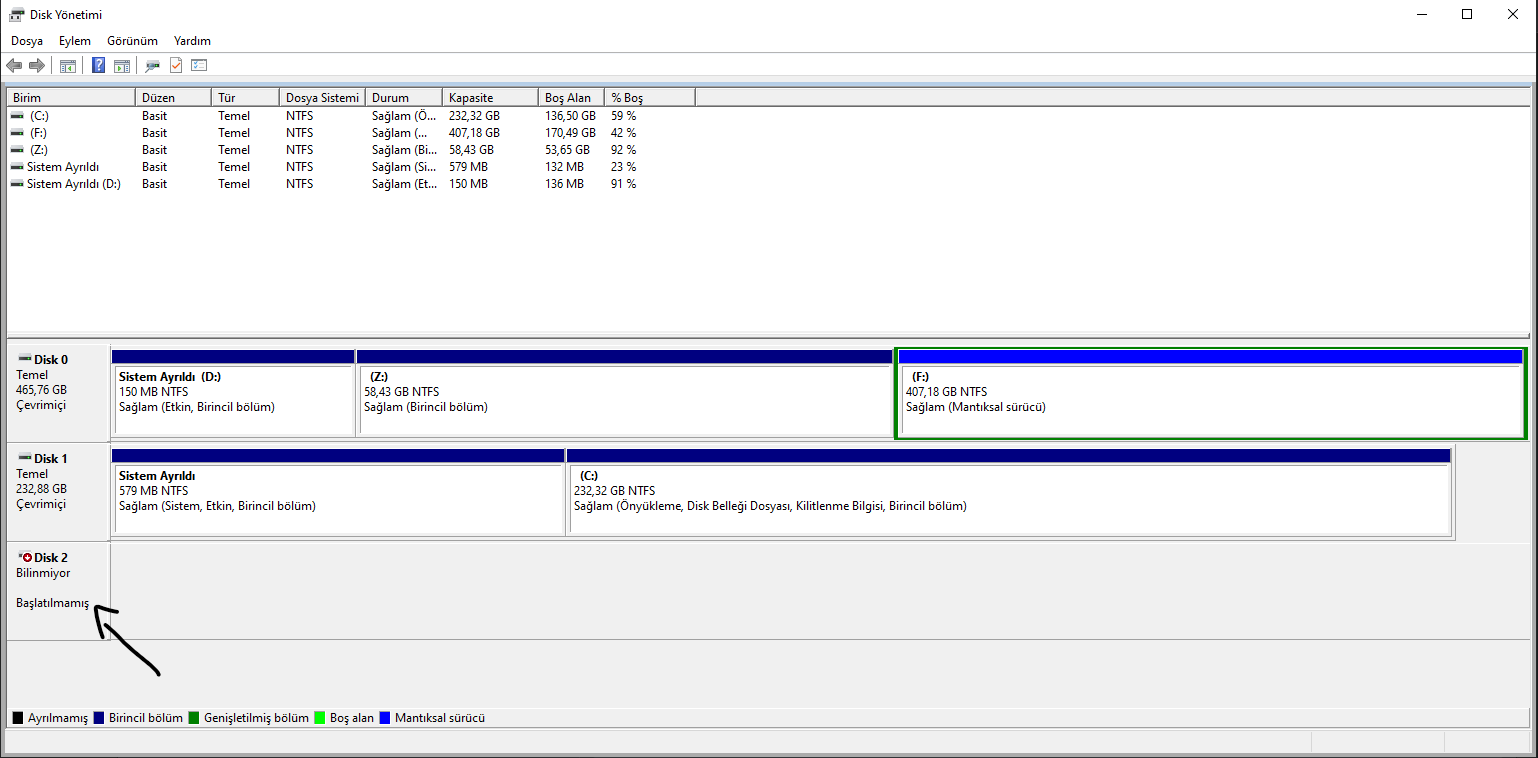Screen dimensions: 1538x758
Task: Click the Disk 2 red error icon
Action: click(x=25, y=557)
